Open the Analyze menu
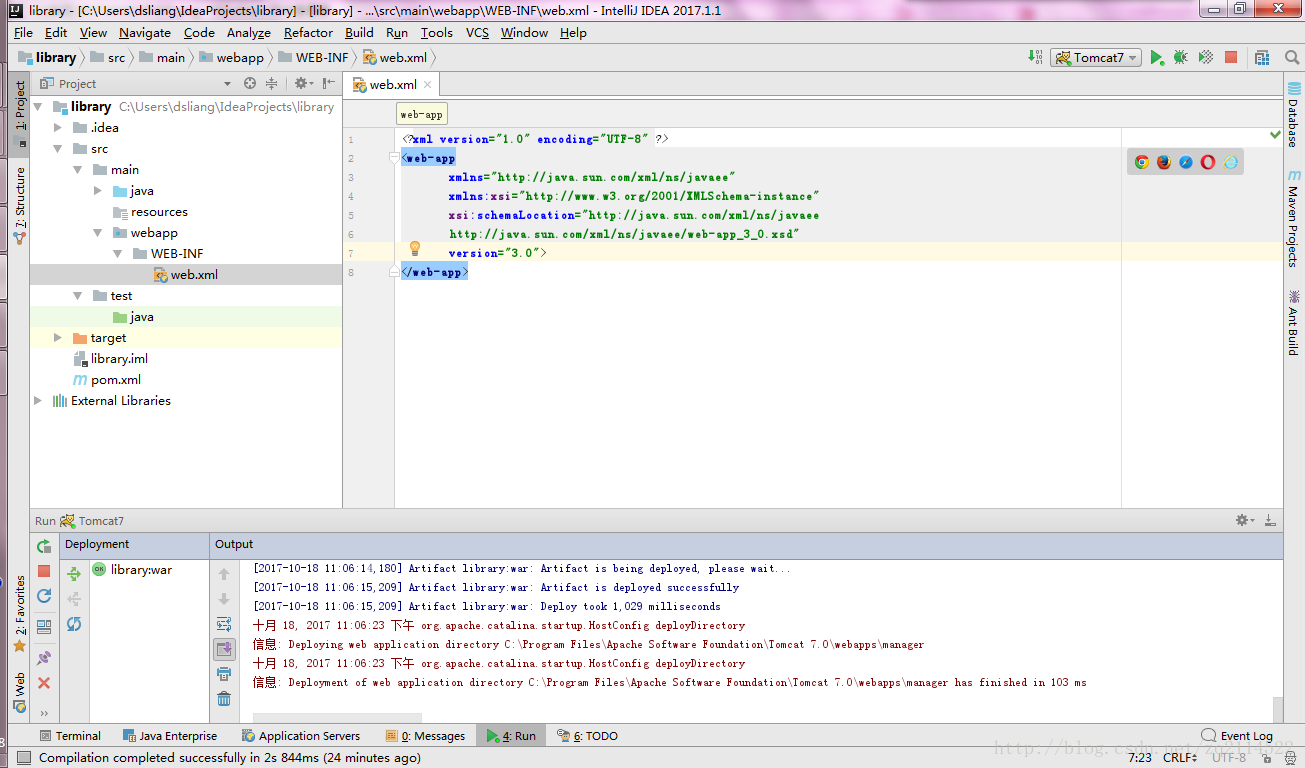 [249, 33]
